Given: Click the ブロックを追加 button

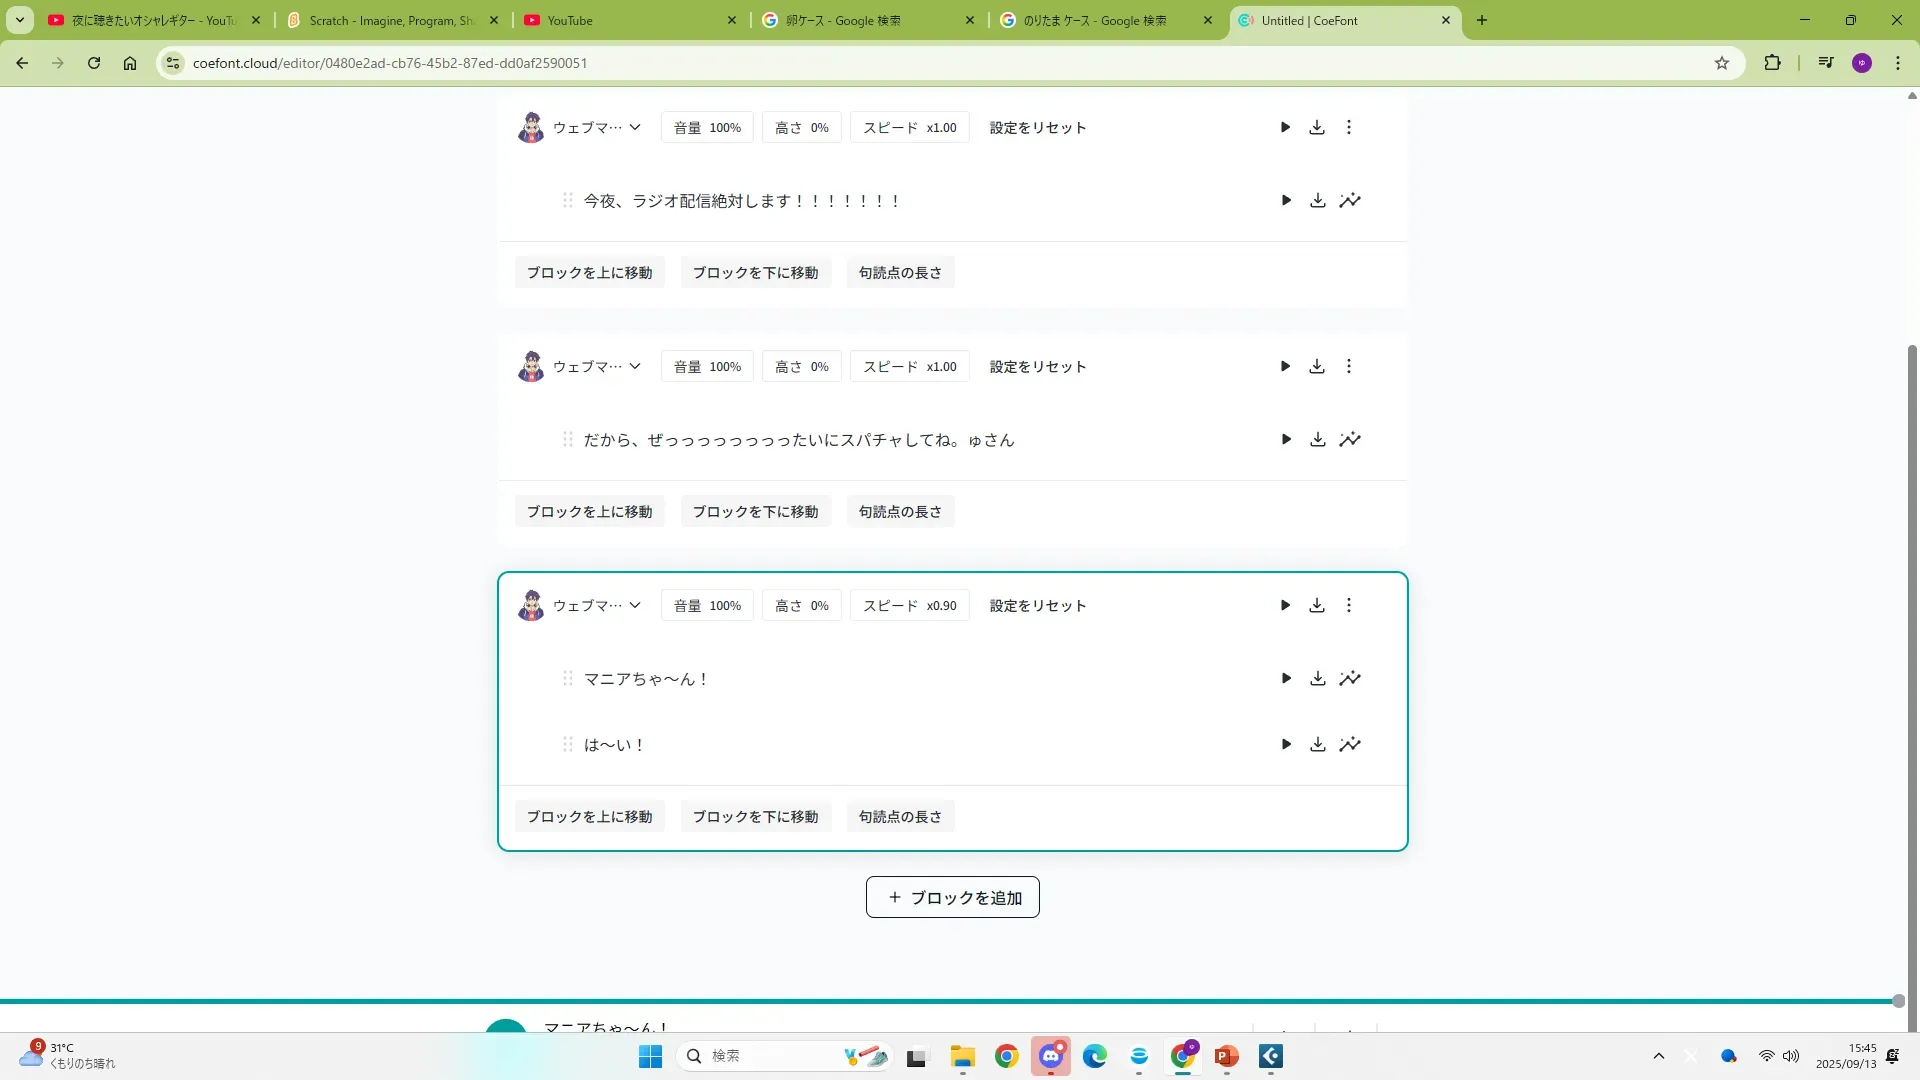Looking at the screenshot, I should click(x=952, y=897).
